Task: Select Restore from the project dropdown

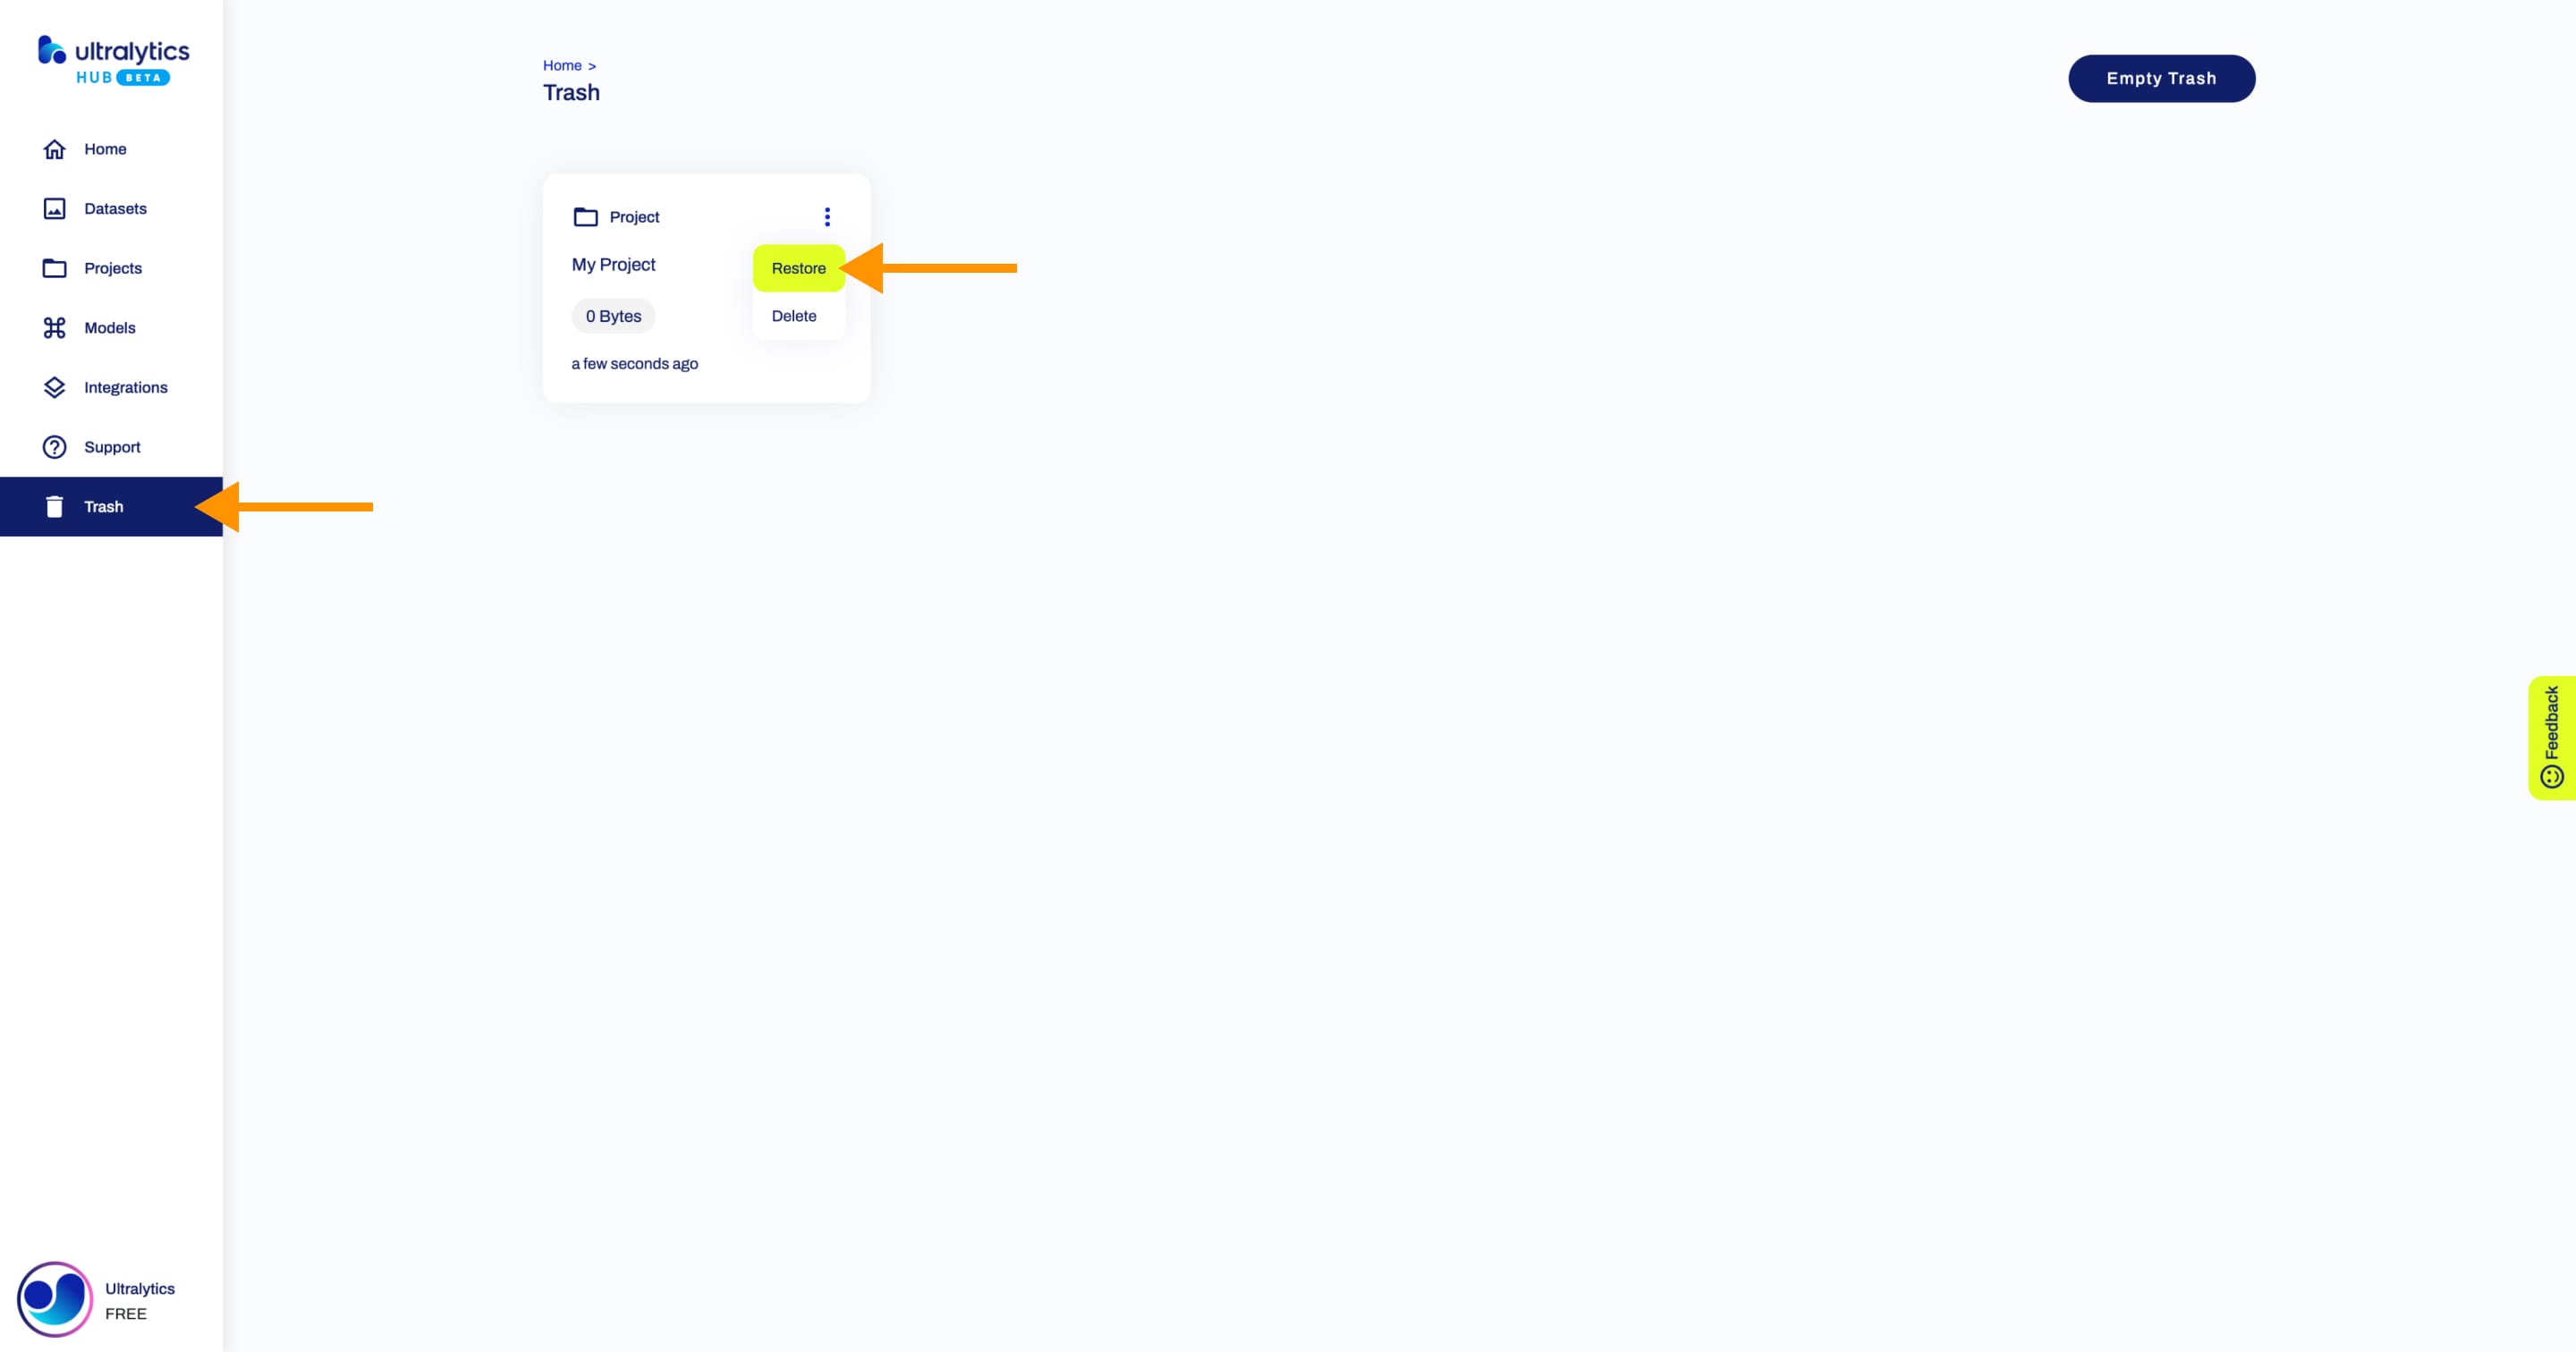Action: (797, 267)
